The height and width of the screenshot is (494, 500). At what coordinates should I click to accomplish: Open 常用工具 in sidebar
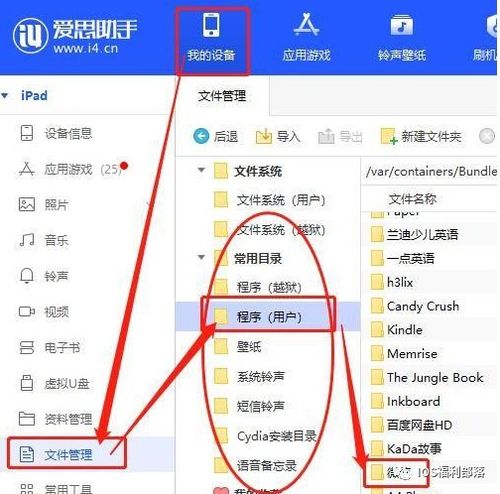tap(55, 489)
